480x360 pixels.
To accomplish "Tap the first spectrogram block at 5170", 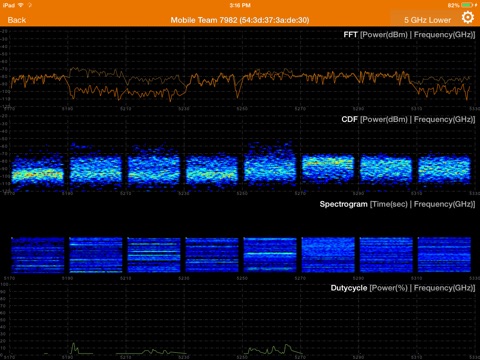I will point(37,255).
